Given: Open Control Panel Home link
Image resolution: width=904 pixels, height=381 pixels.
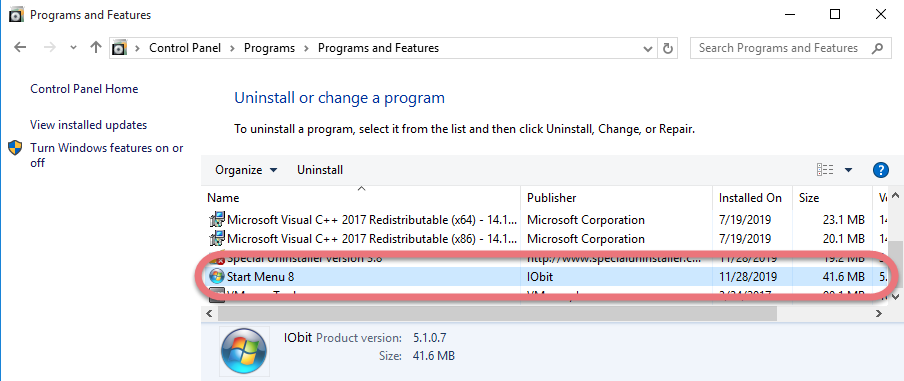Looking at the screenshot, I should (x=84, y=89).
